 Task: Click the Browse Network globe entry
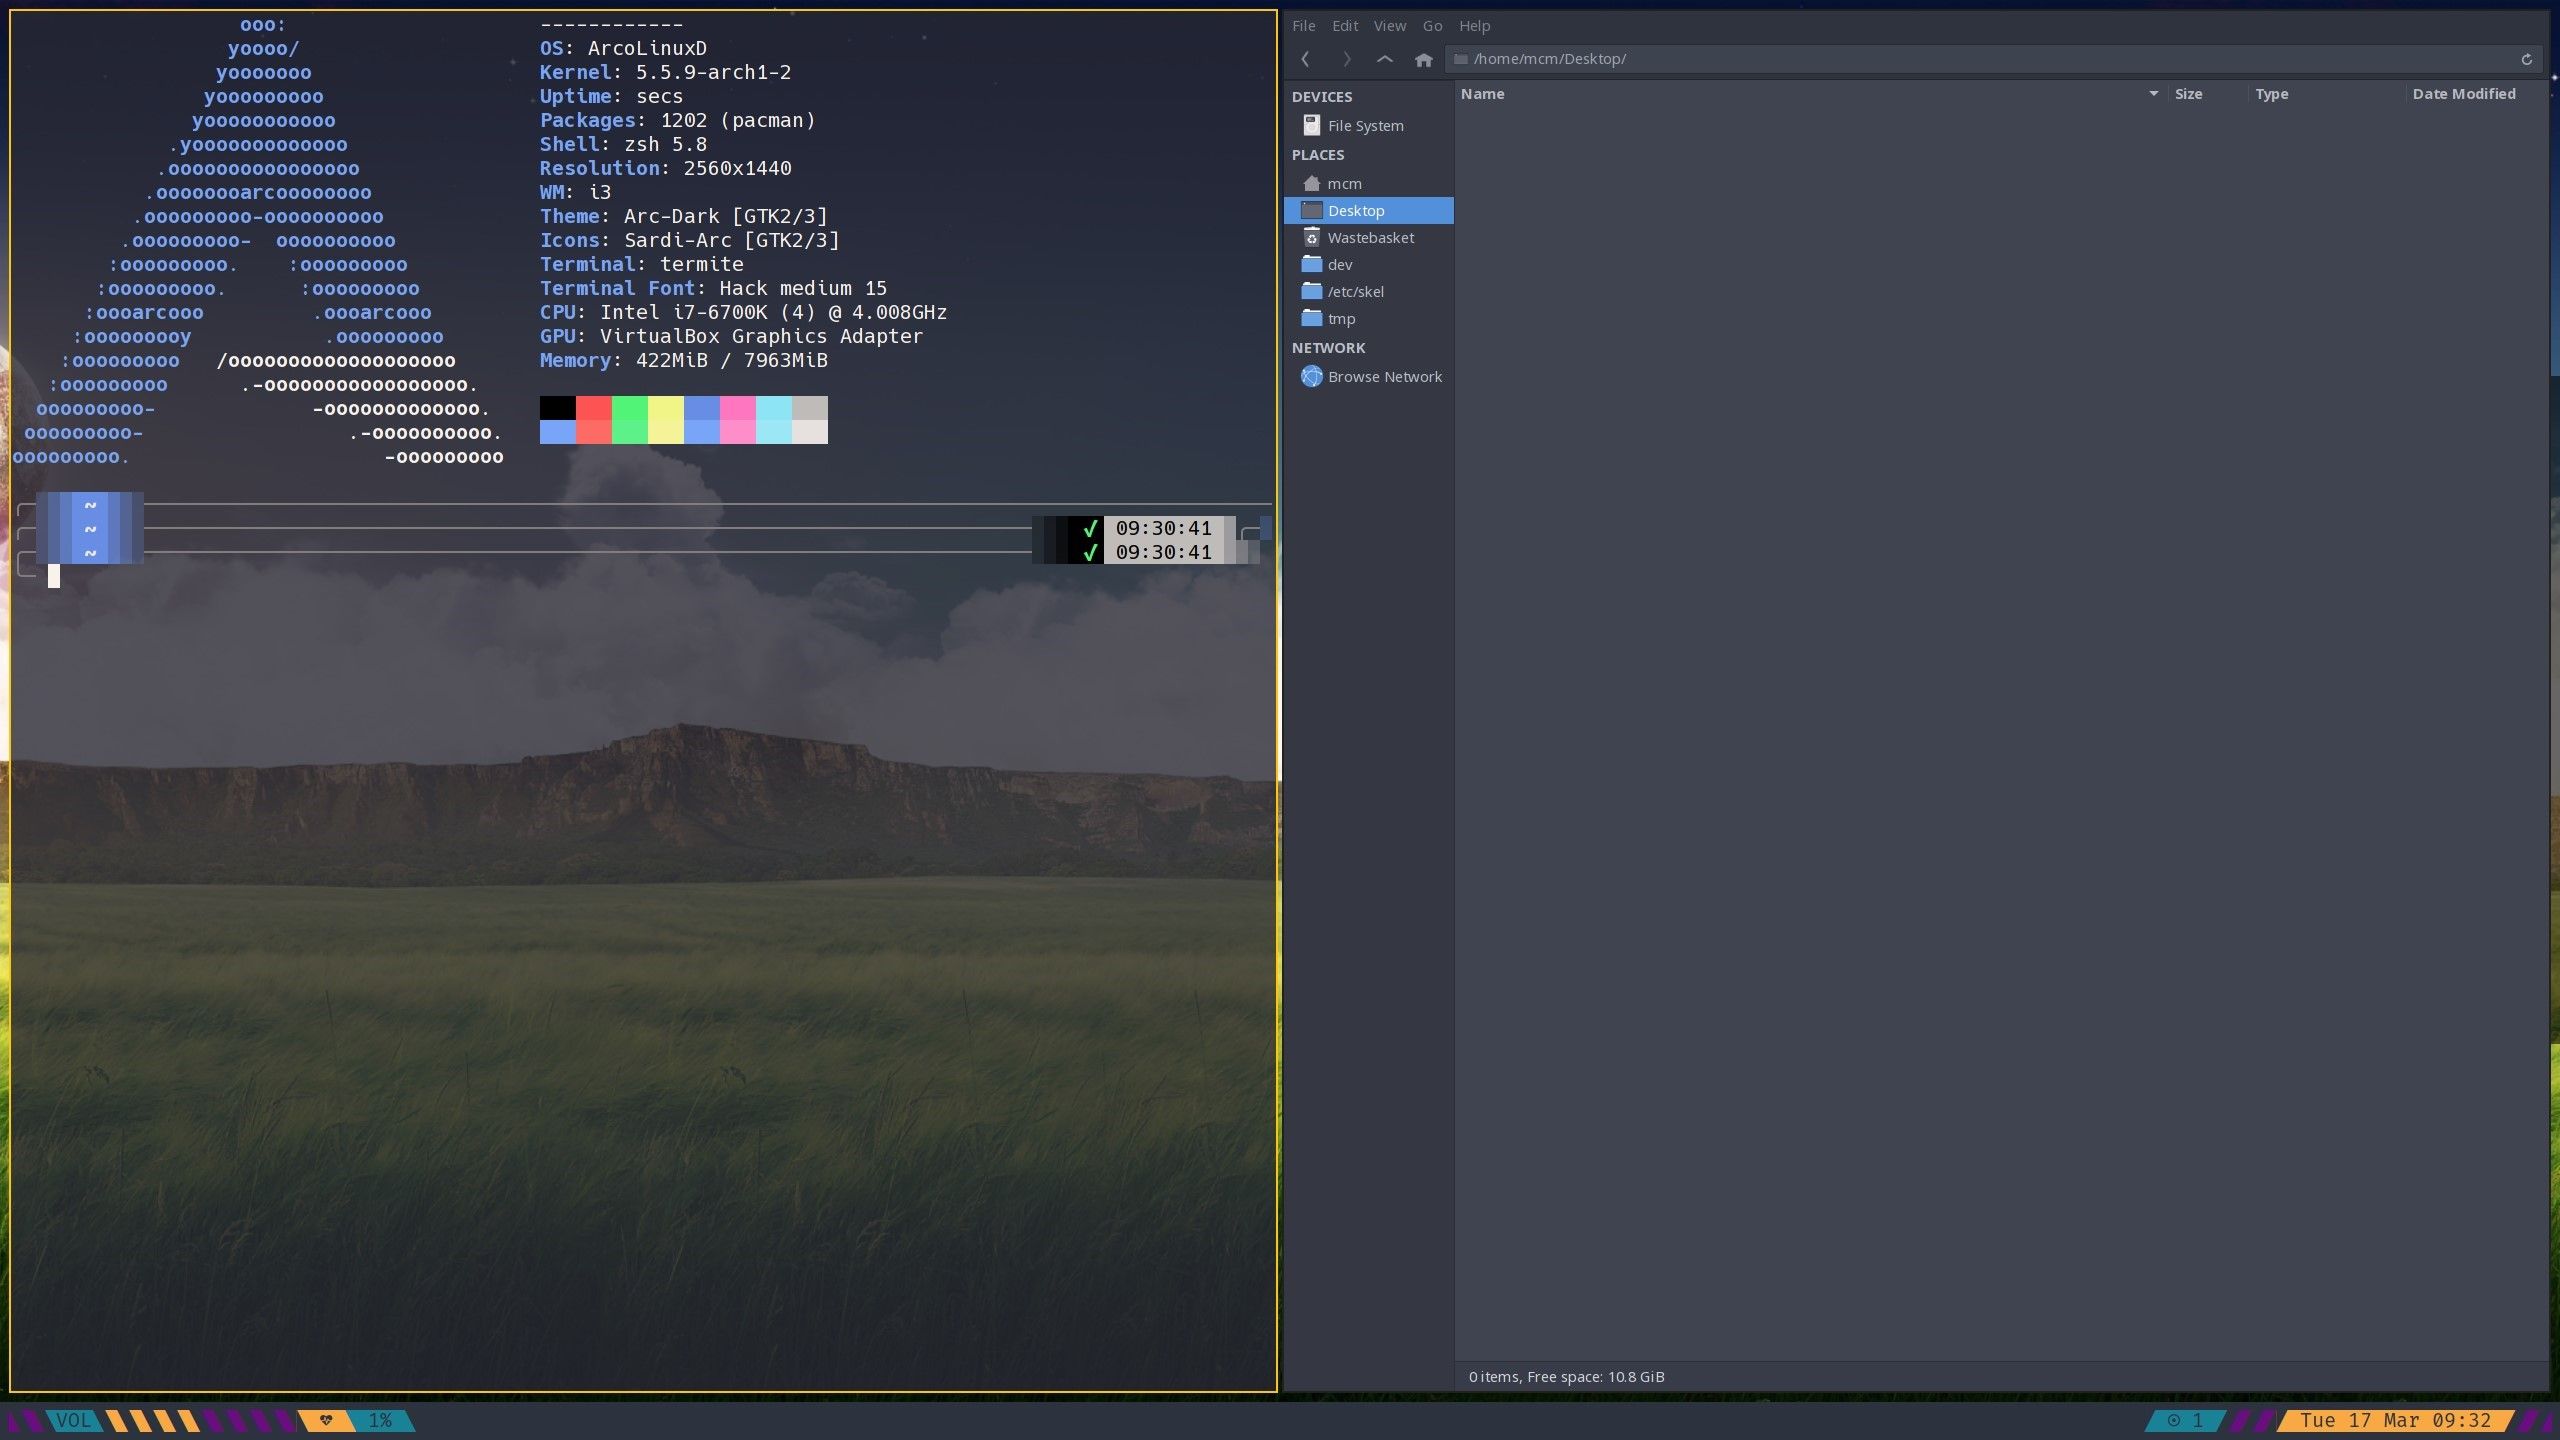tap(1384, 377)
